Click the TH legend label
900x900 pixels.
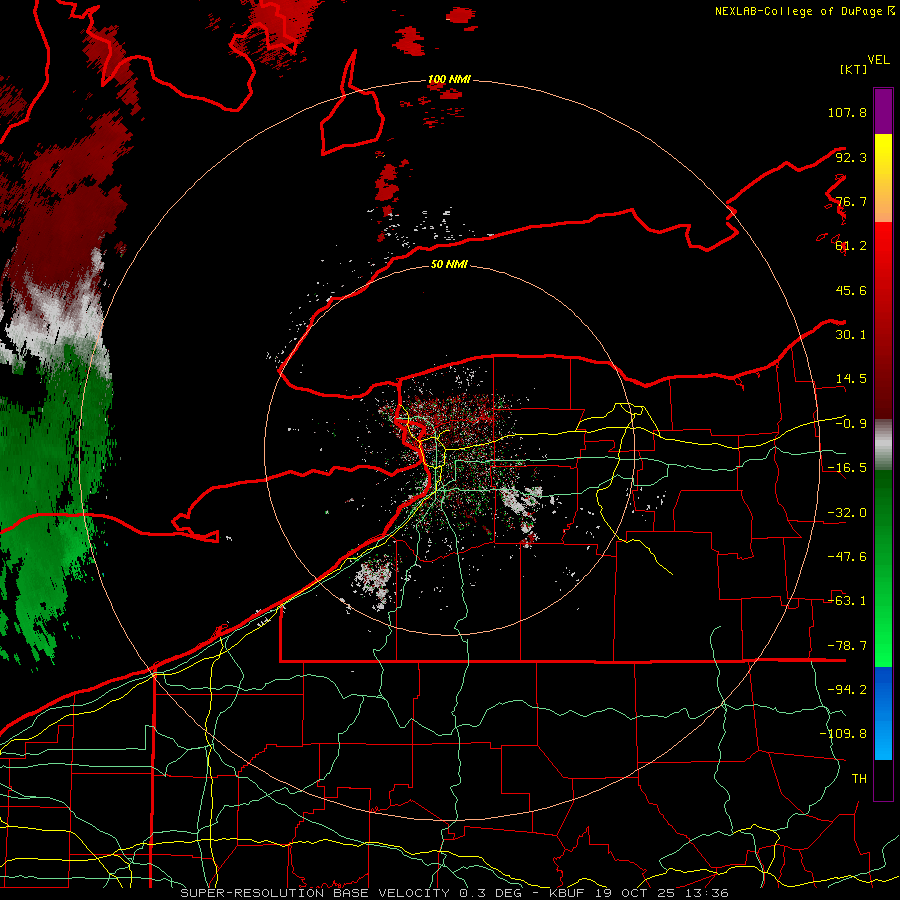[859, 779]
